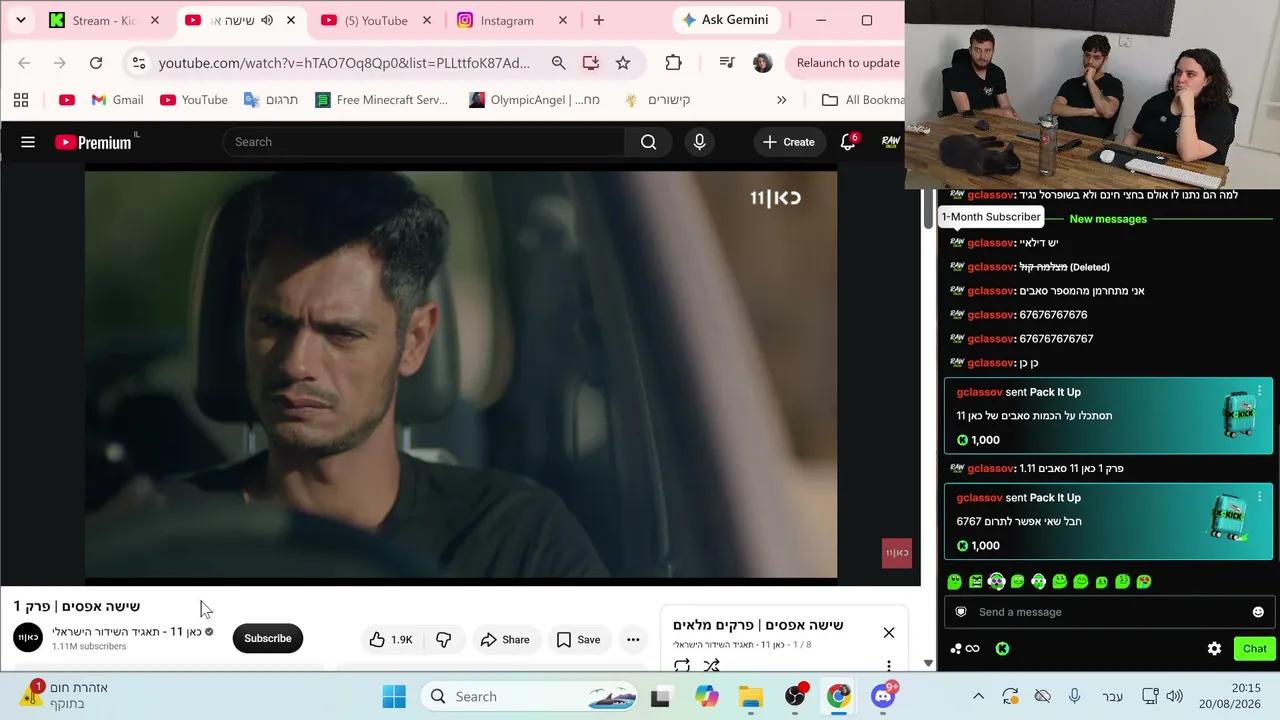
Task: View site information icon in address bar
Action: (138, 63)
